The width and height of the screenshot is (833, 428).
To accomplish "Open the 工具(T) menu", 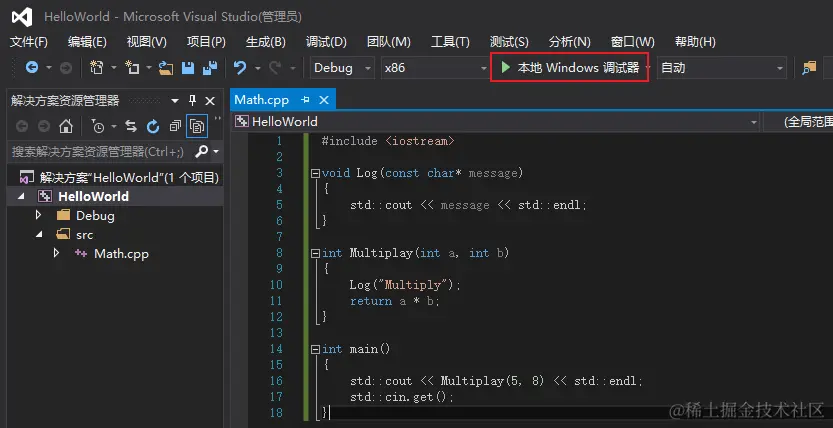I will (x=450, y=42).
